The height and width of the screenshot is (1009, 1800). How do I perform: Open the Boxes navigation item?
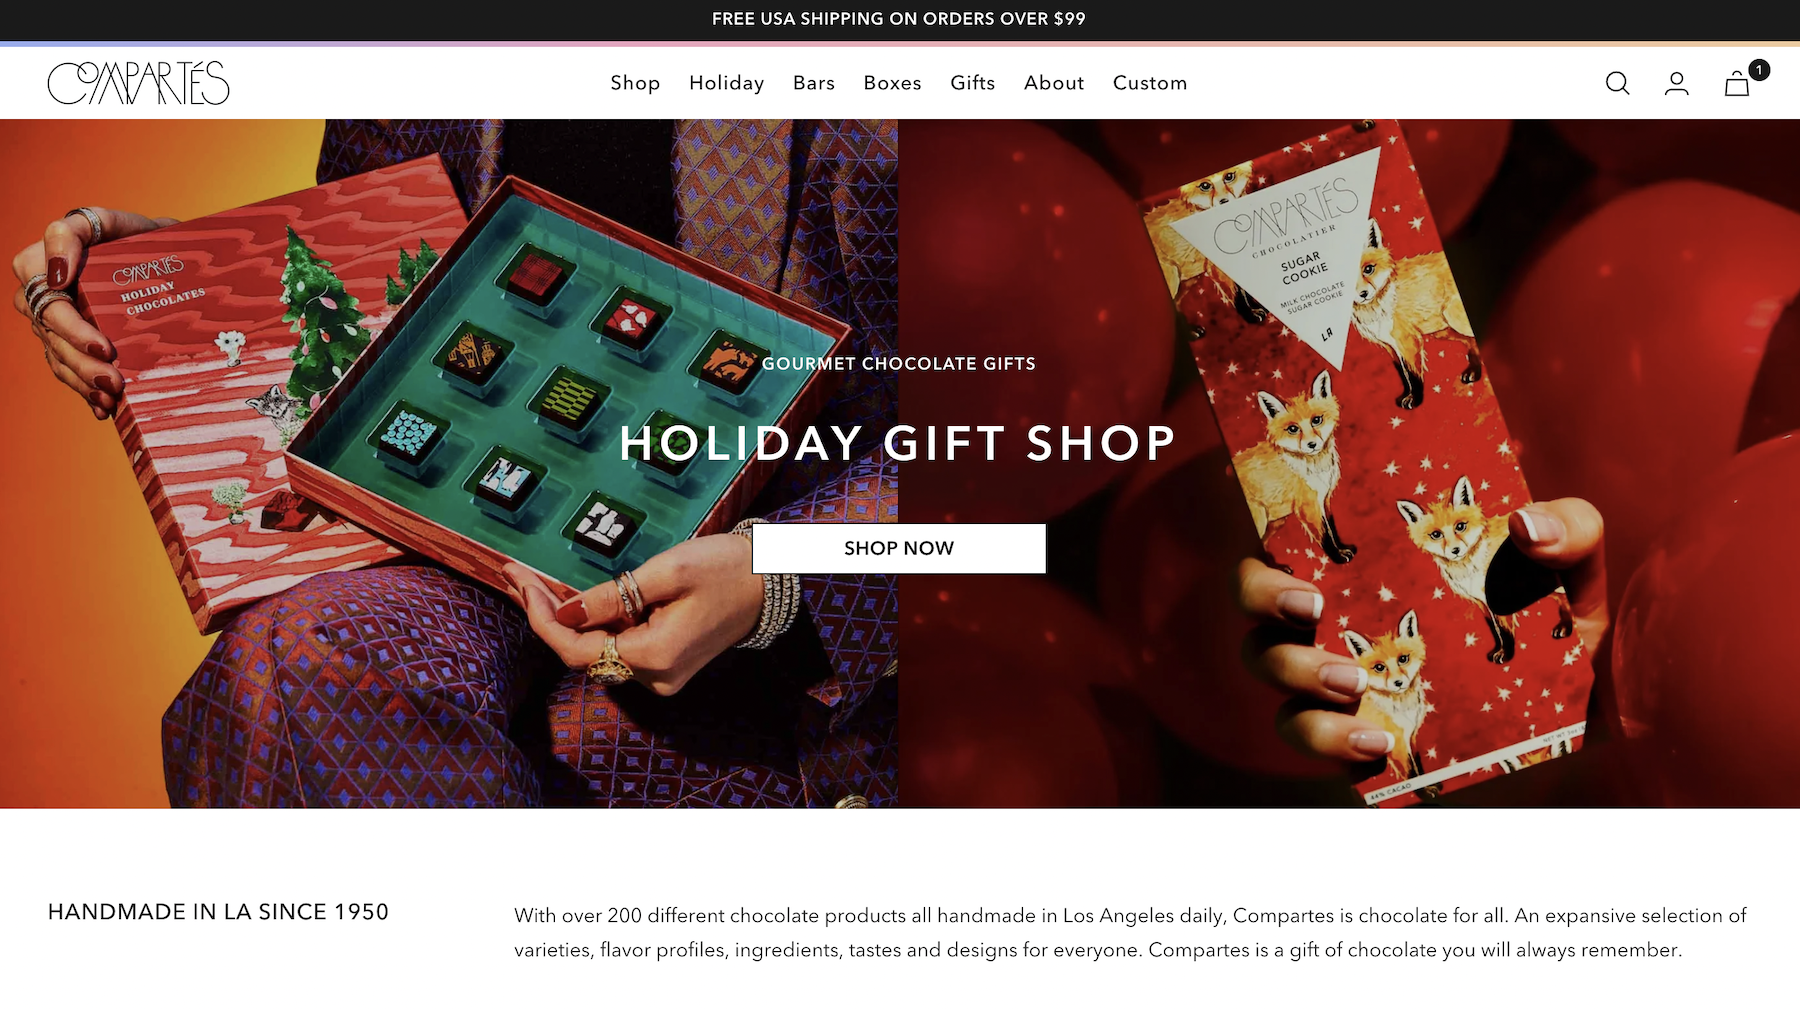[x=893, y=83]
